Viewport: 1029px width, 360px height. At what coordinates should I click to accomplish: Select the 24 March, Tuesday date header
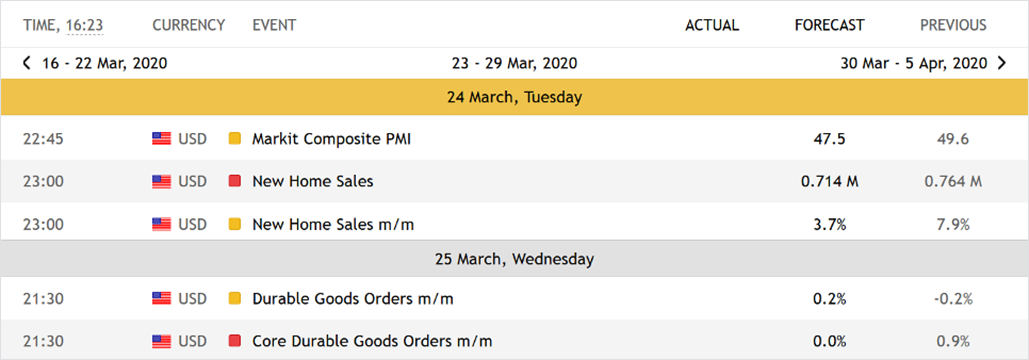coord(514,98)
